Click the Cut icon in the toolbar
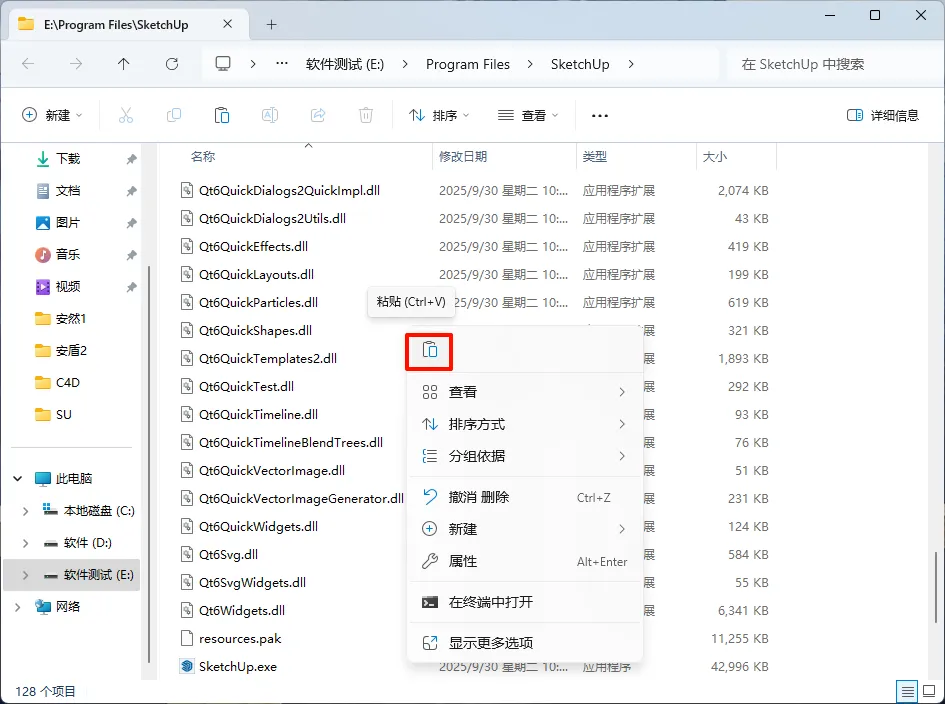The image size is (945, 704). click(125, 115)
